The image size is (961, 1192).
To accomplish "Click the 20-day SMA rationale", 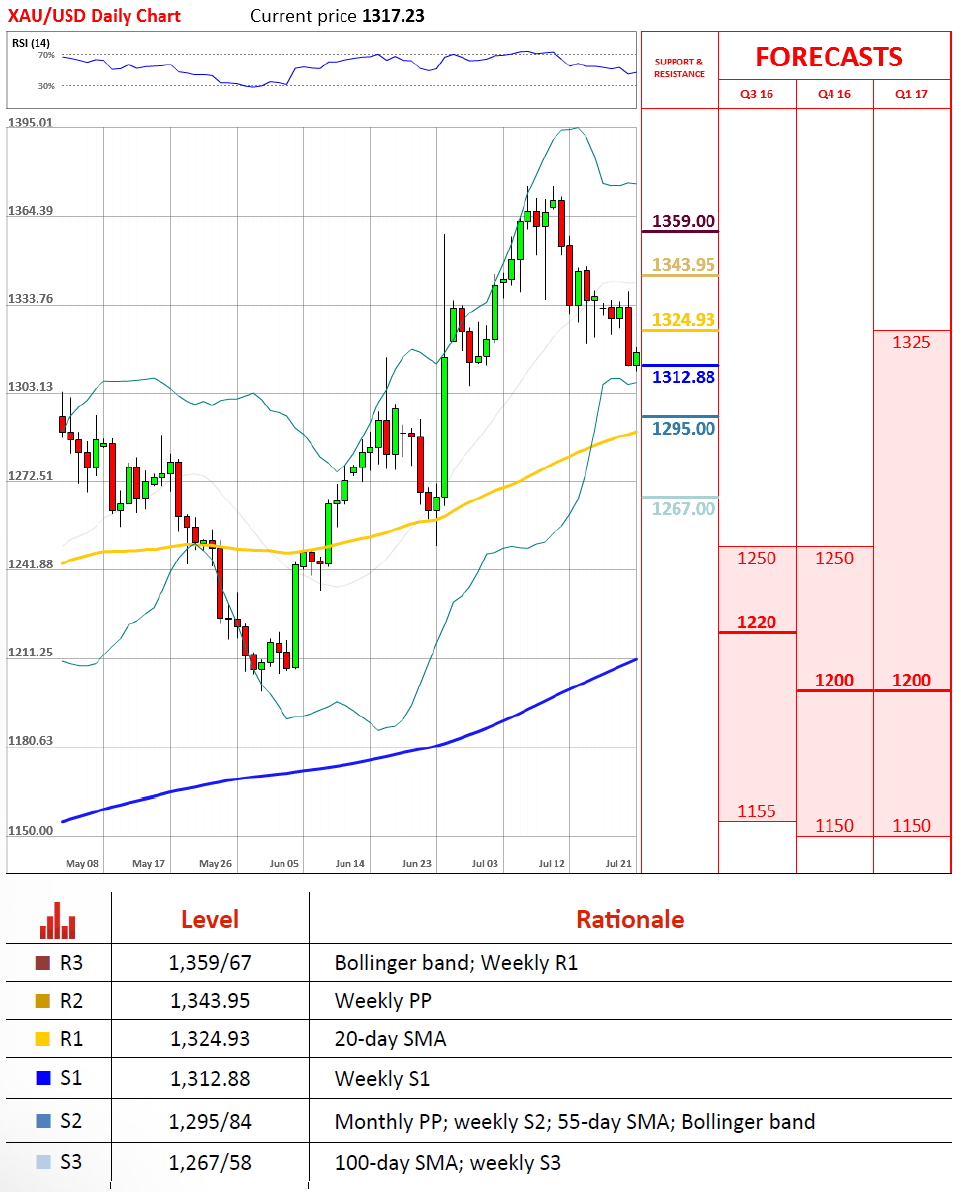I will 391,1039.
